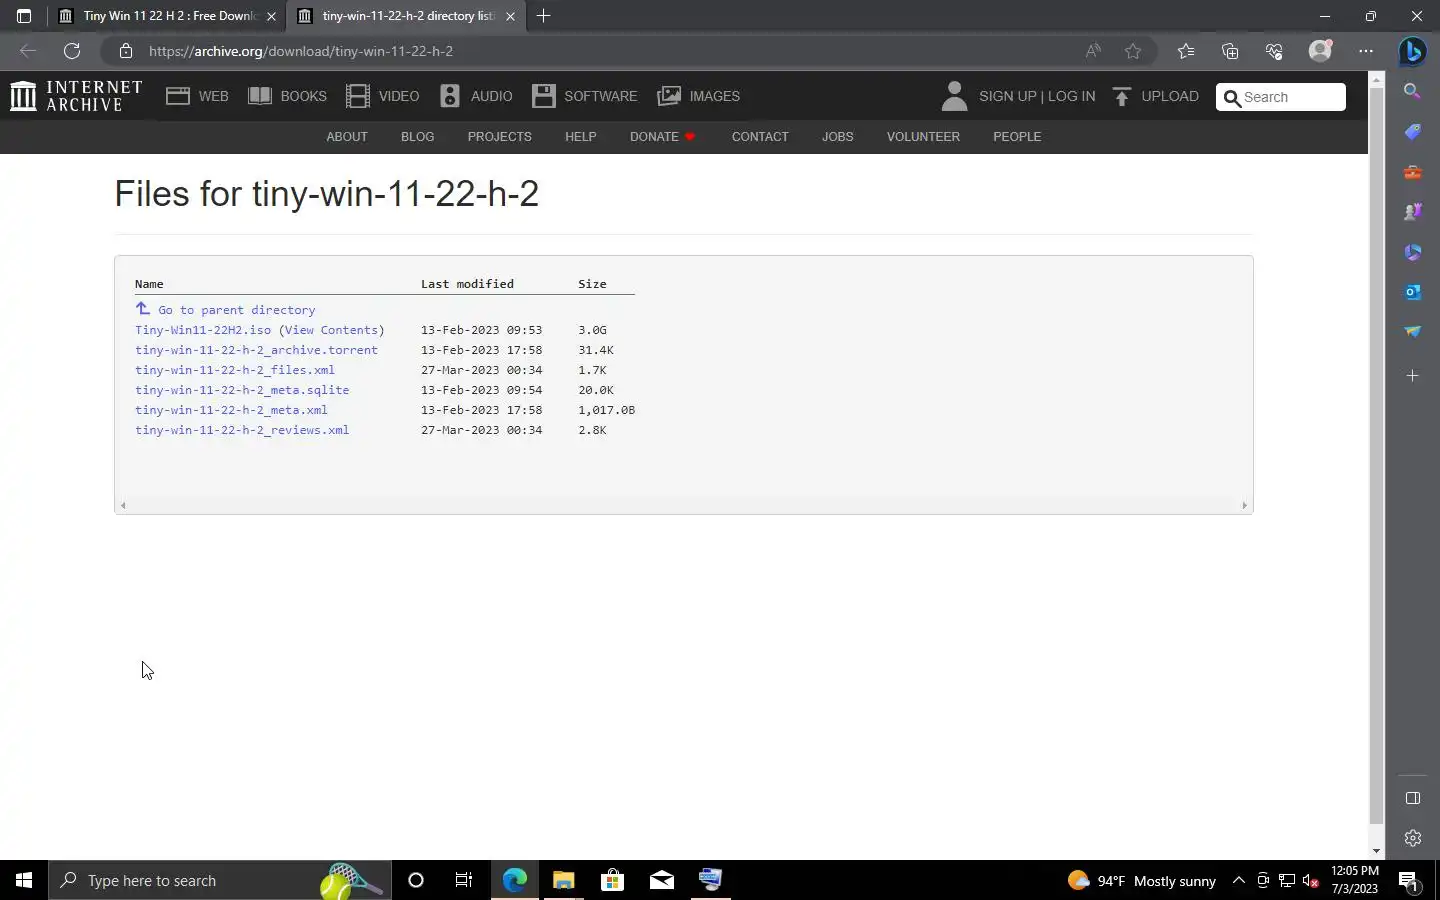Open Collections
1440x900 pixels.
click(1230, 51)
